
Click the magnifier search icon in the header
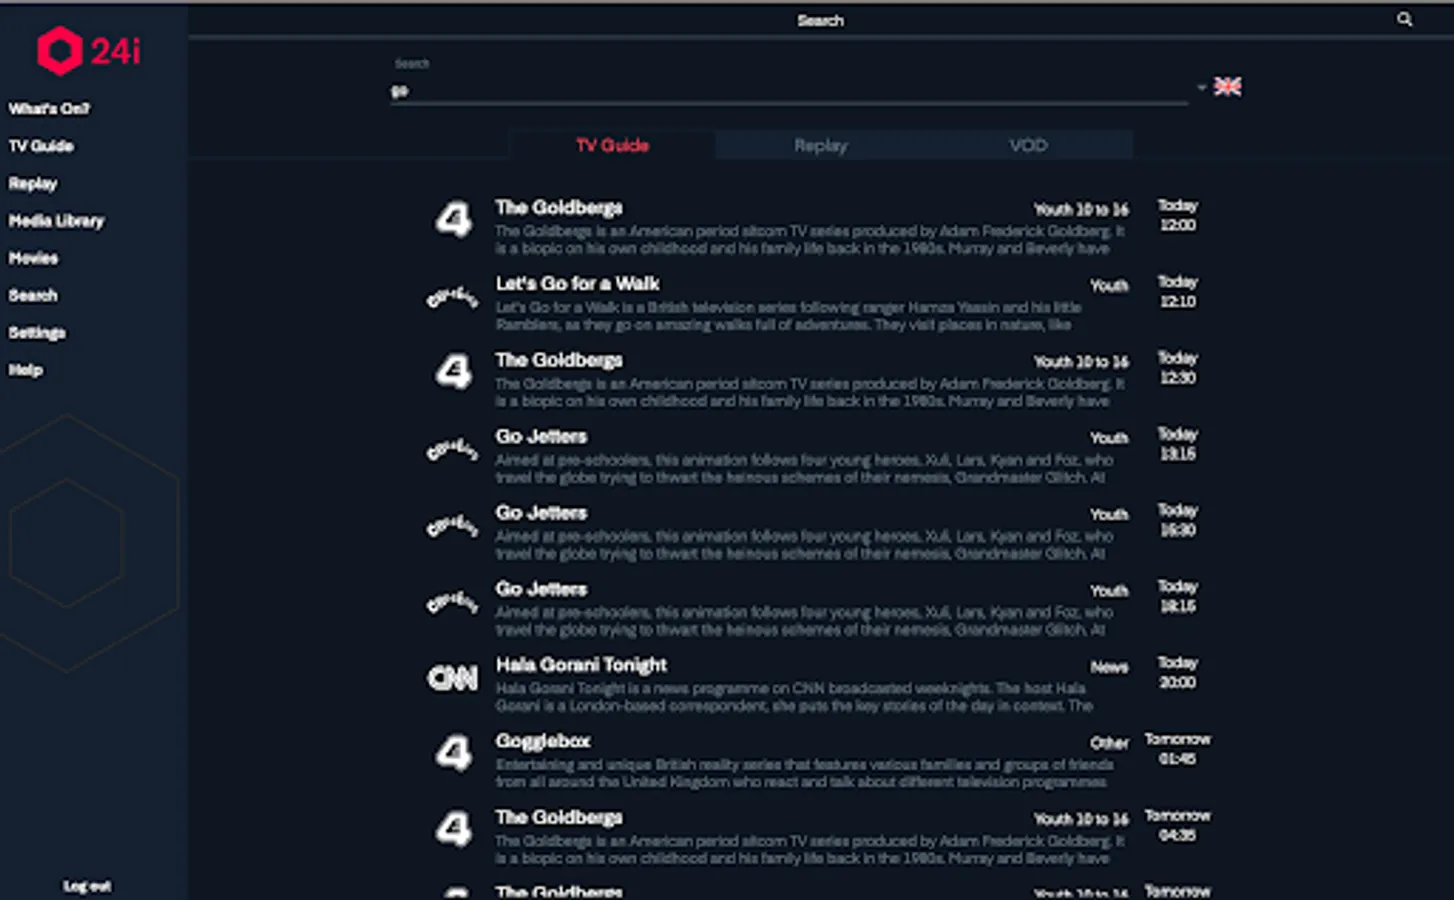[1405, 19]
